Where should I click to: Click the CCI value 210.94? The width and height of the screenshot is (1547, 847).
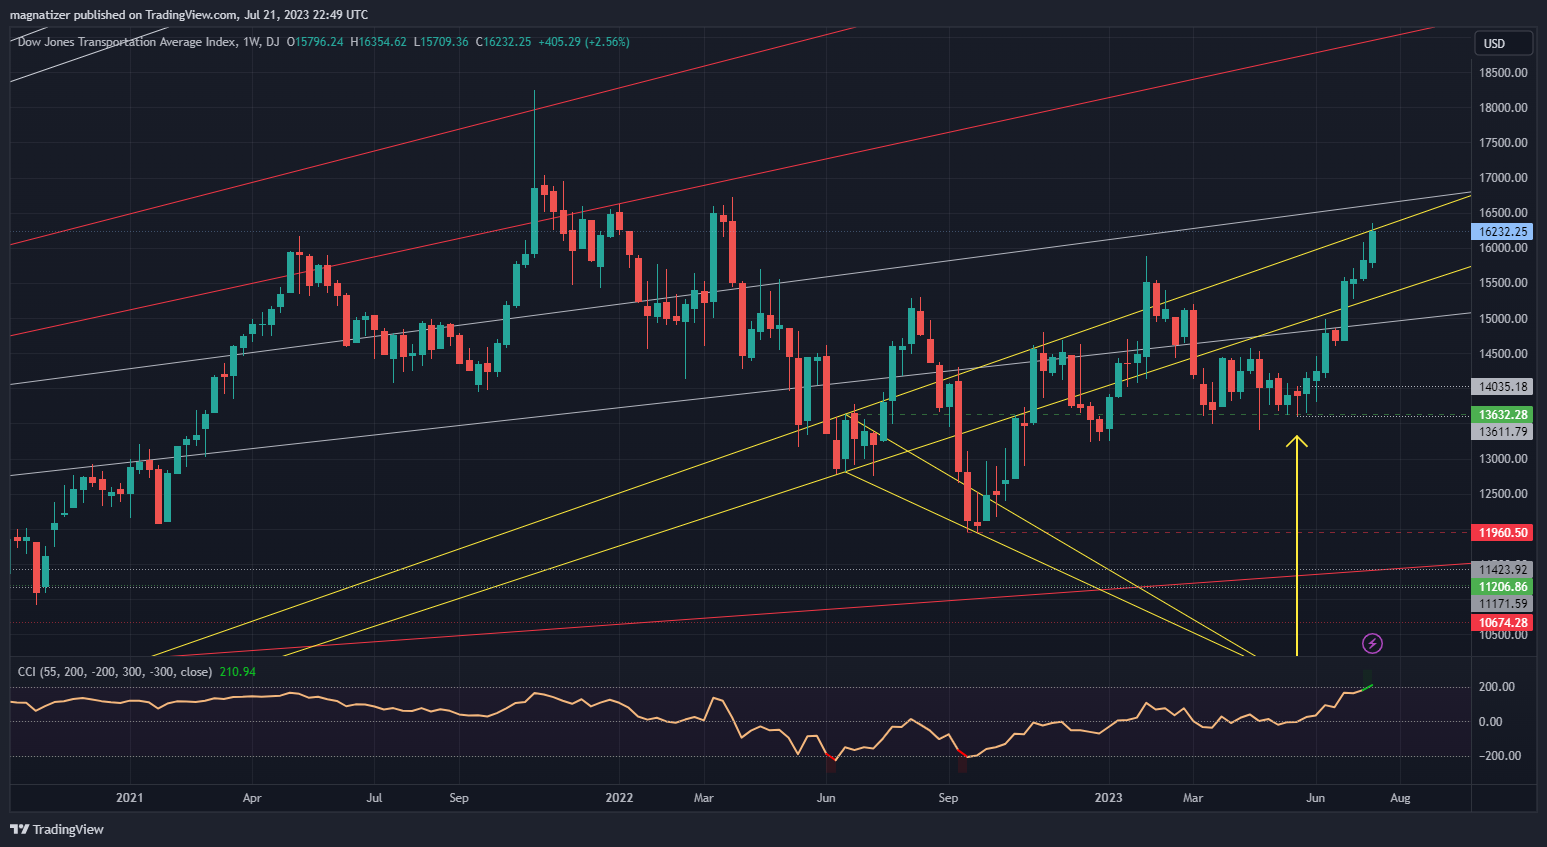click(x=238, y=672)
